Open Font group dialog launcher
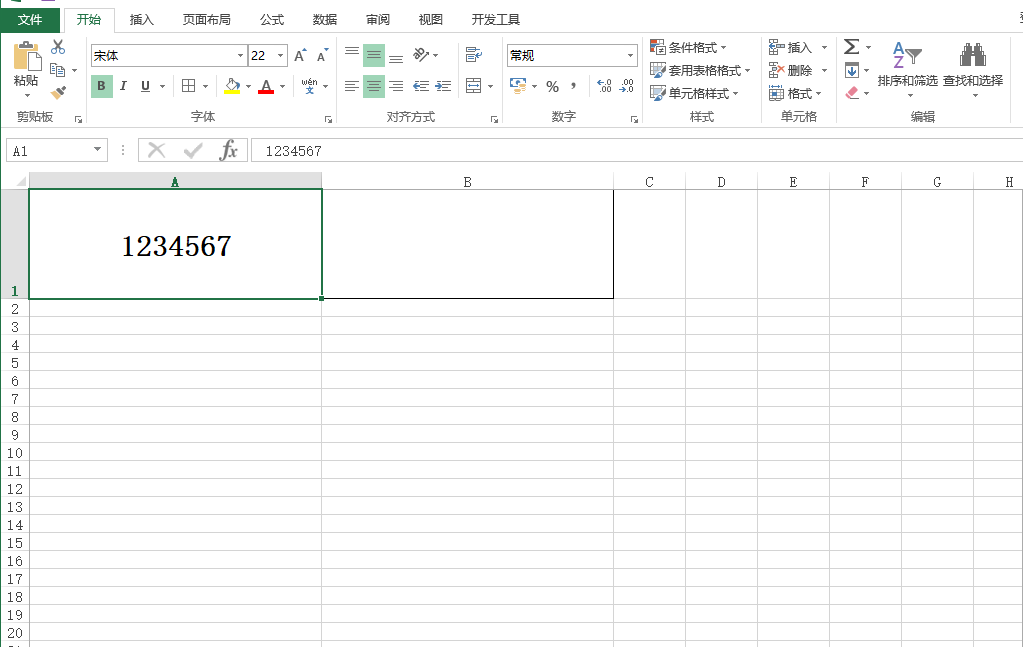Image resolution: width=1023 pixels, height=647 pixels. click(328, 119)
